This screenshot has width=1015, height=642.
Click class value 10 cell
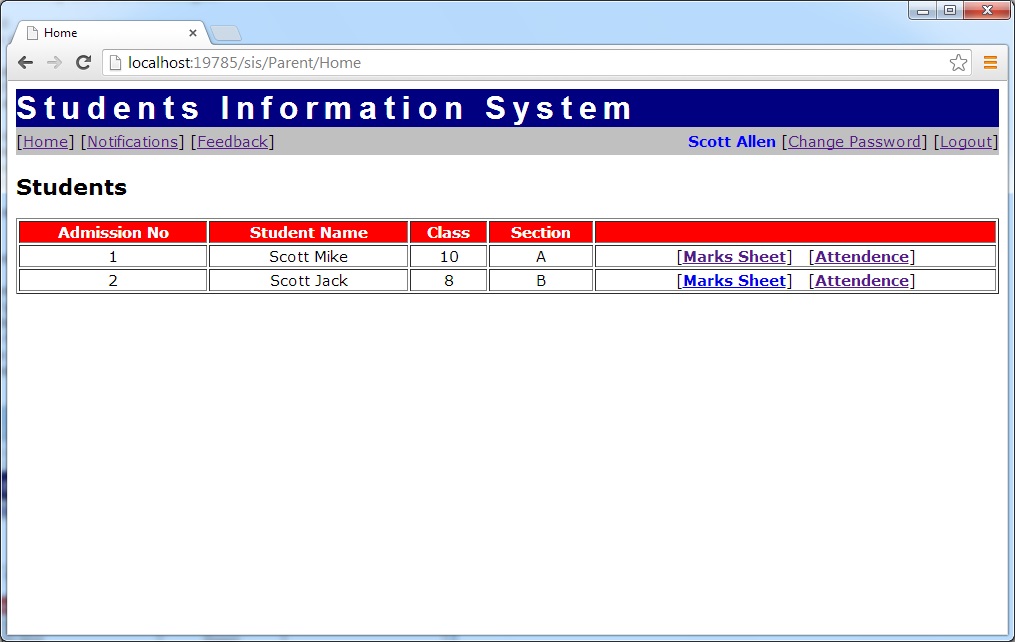448,257
